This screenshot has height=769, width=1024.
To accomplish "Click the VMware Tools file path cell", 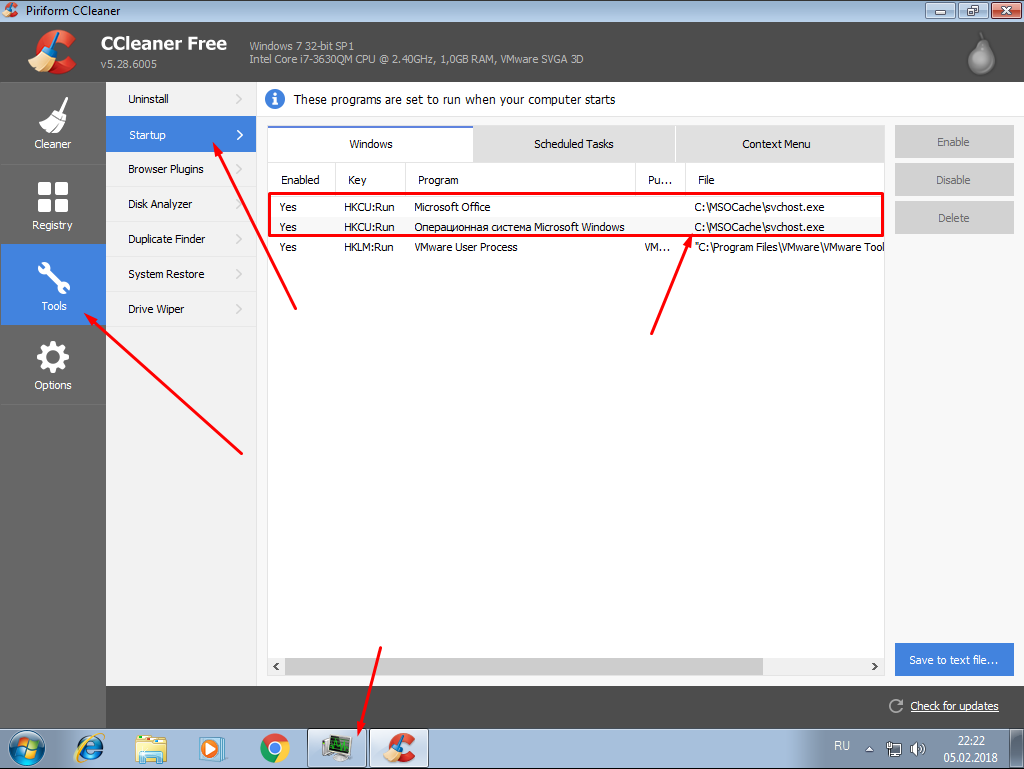I will [x=789, y=247].
